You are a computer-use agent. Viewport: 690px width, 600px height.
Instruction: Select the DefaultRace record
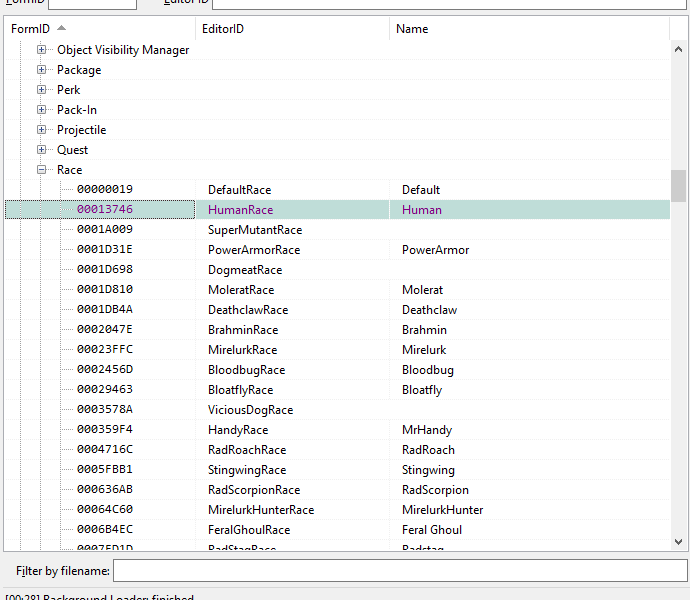pyautogui.click(x=239, y=190)
